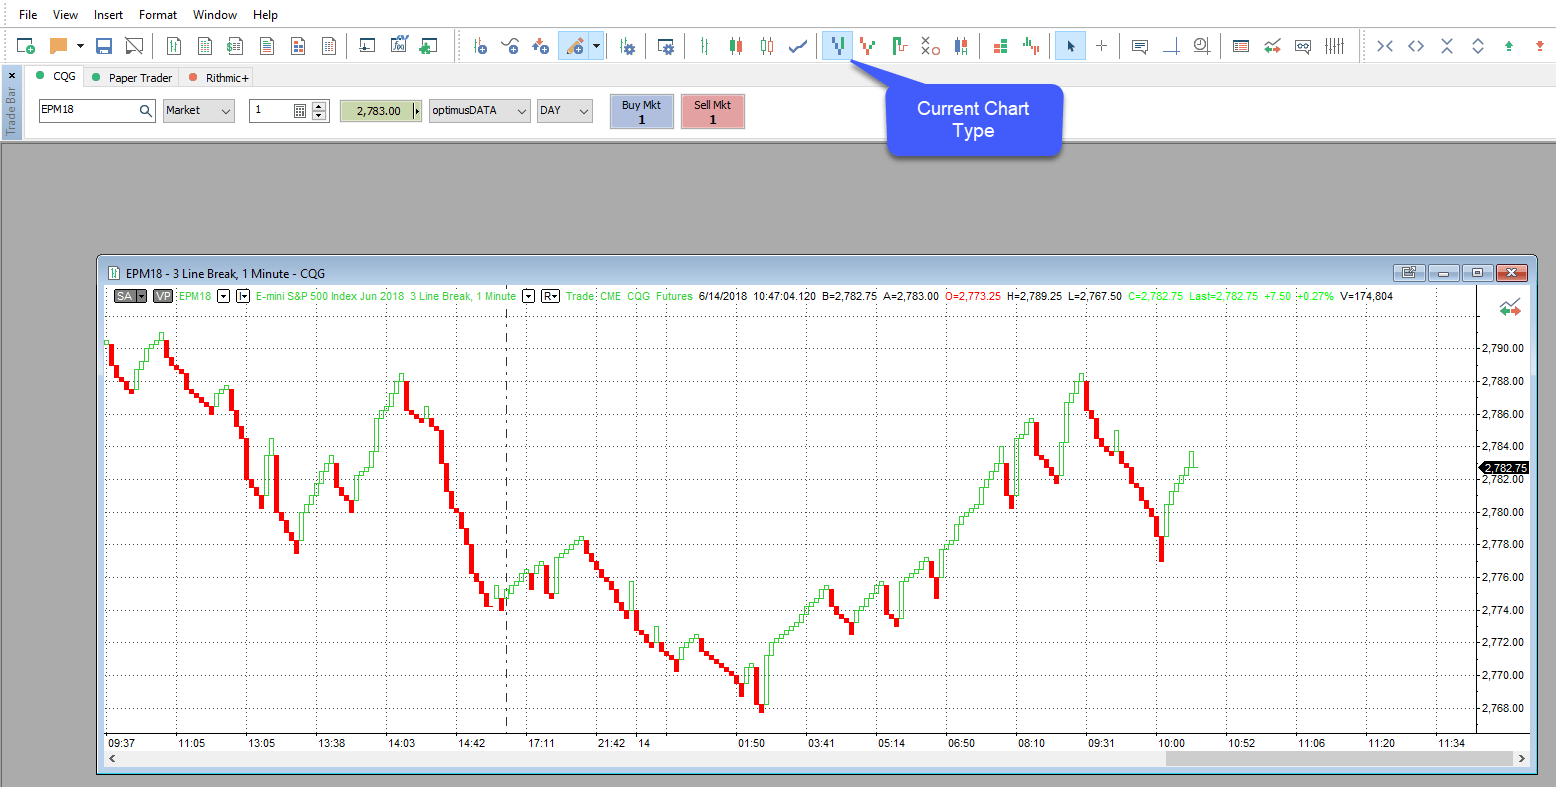Switch to the Rithmic+ tab

(217, 77)
